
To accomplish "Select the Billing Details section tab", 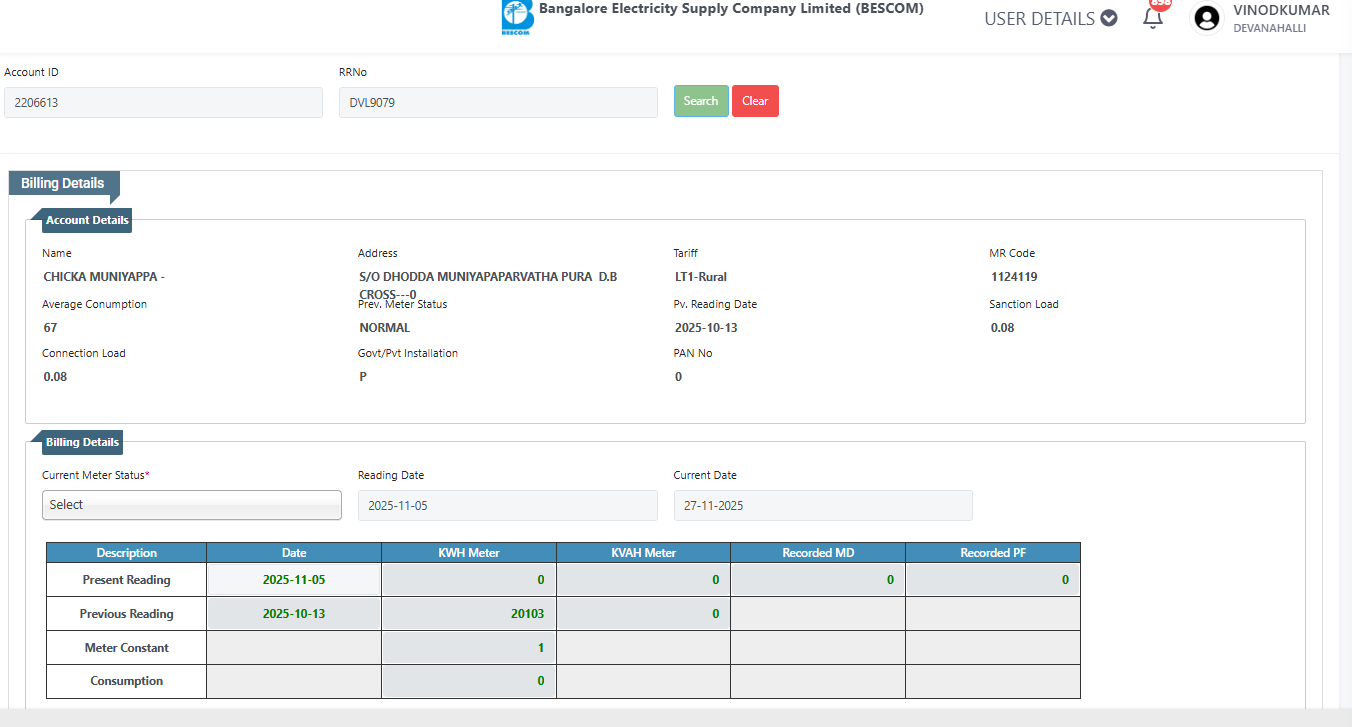I will pos(63,184).
